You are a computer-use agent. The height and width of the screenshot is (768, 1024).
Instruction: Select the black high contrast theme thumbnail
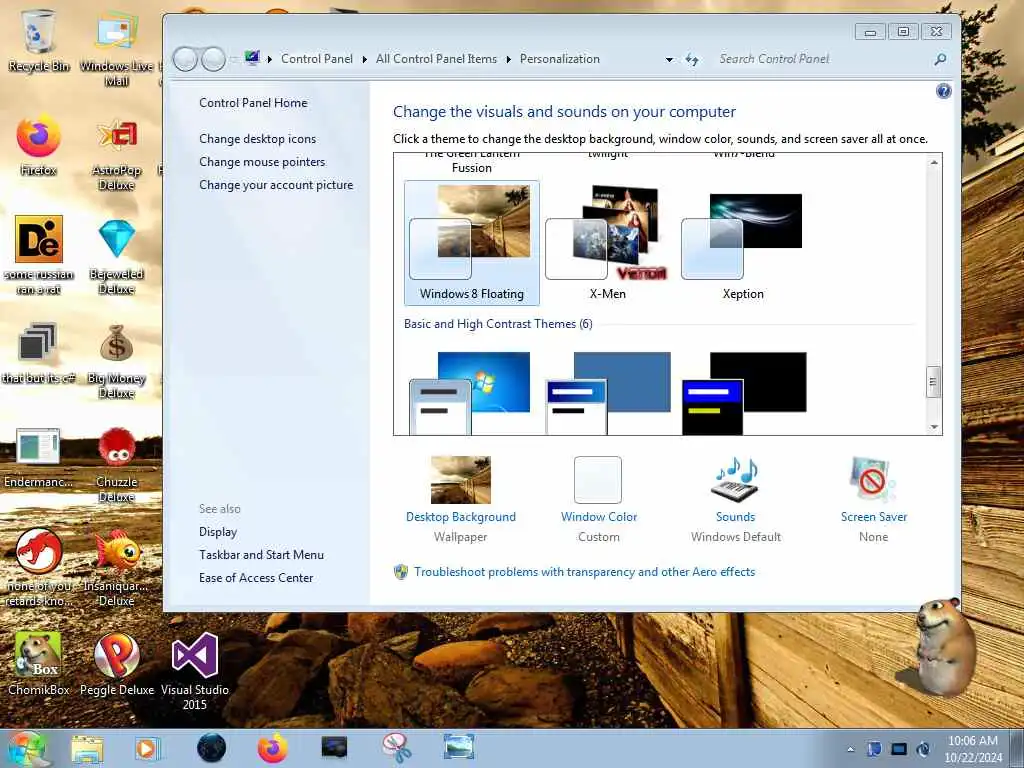[744, 393]
